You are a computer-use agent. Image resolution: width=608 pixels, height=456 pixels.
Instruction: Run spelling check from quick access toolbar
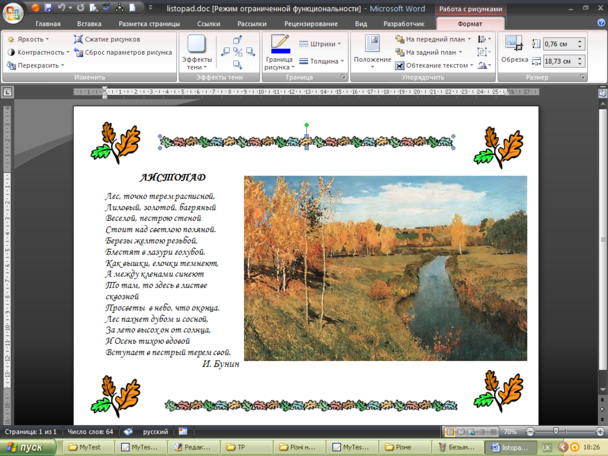point(106,7)
